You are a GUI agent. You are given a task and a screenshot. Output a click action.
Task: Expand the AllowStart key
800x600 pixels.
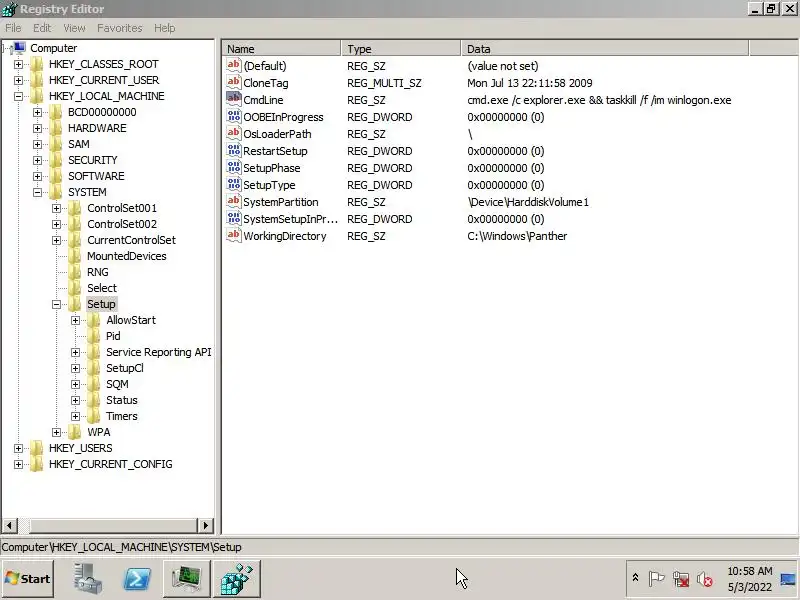coord(76,320)
